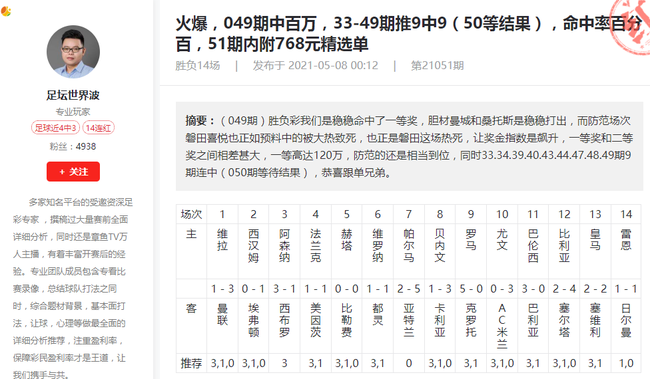The image size is (650, 379).
Task: Click the score 0 - 1 under 西汉姆
Action: [x=254, y=289]
